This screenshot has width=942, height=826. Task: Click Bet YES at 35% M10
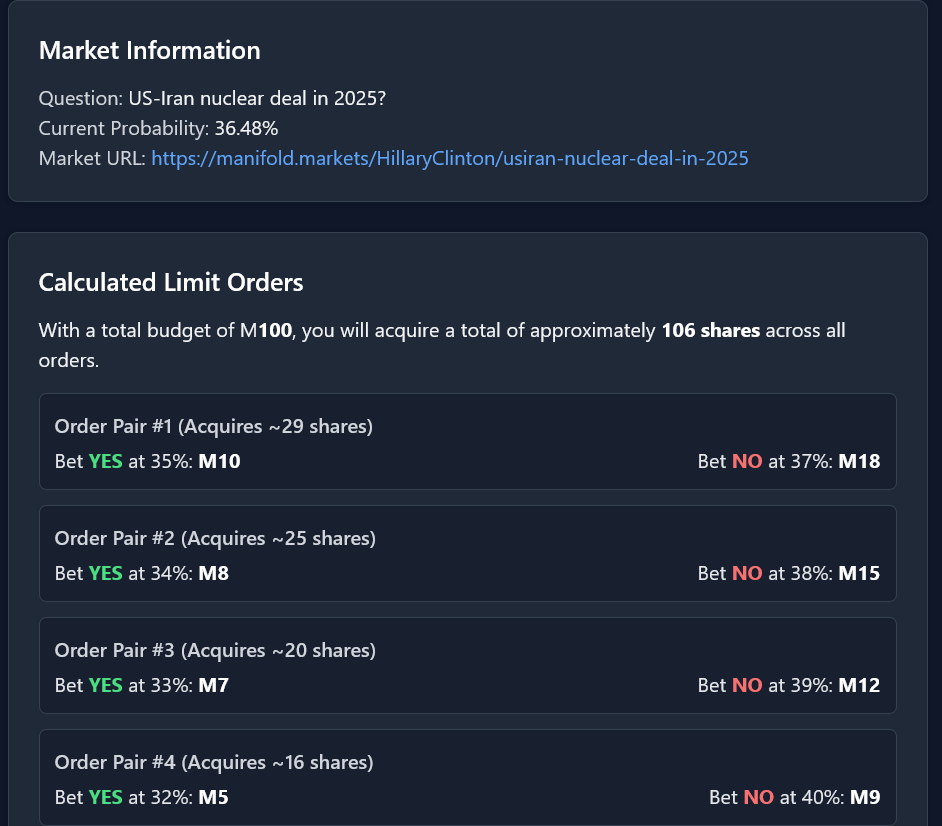[147, 461]
